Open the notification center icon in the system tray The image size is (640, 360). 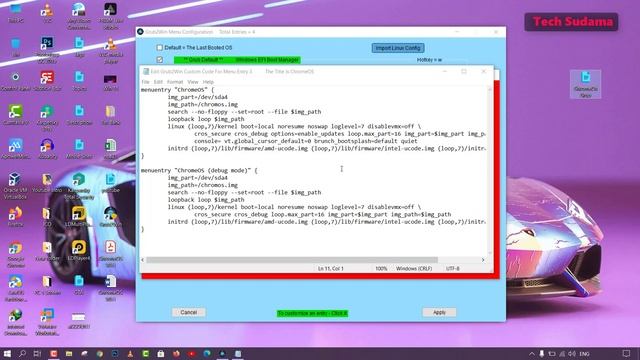pyautogui.click(x=626, y=353)
